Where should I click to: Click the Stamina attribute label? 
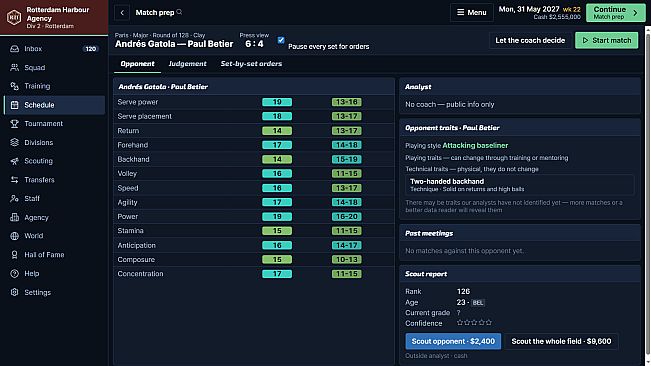click(130, 231)
